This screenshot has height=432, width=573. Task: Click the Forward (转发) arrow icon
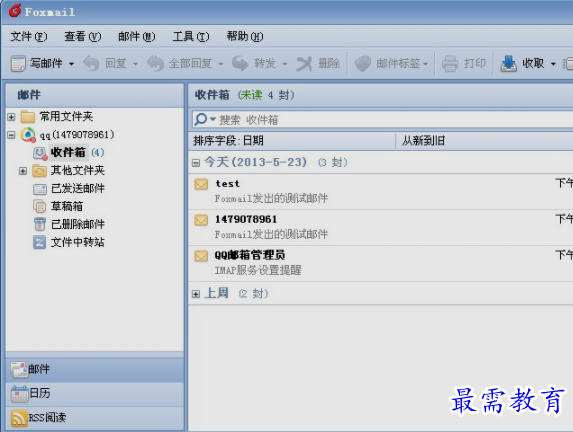click(x=240, y=64)
